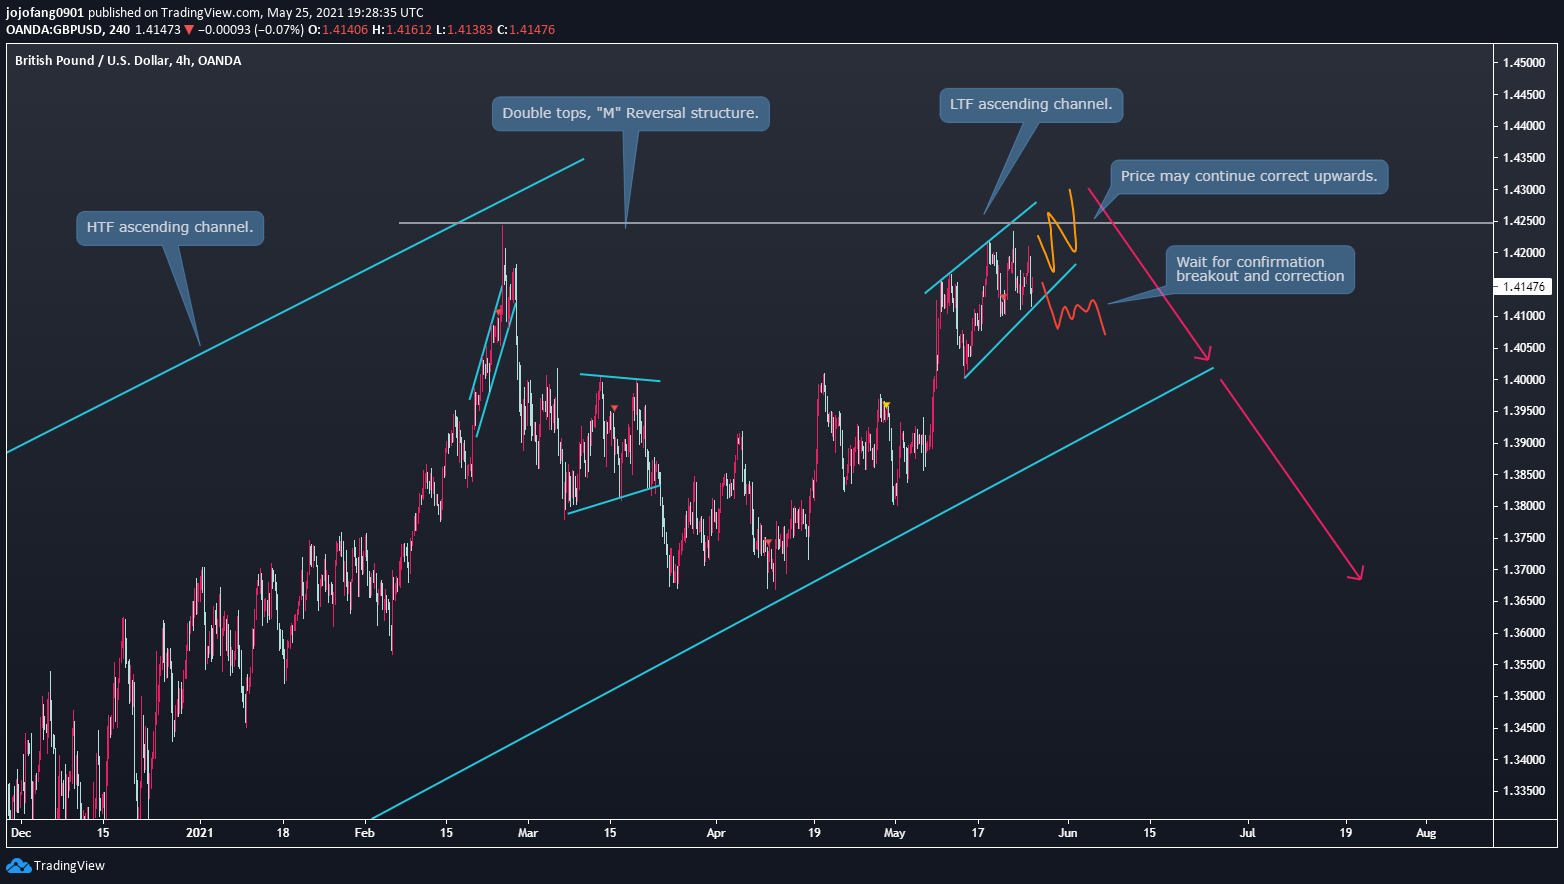Image resolution: width=1564 pixels, height=884 pixels.
Task: Click the 2021 label on the time axis
Action: [x=200, y=833]
